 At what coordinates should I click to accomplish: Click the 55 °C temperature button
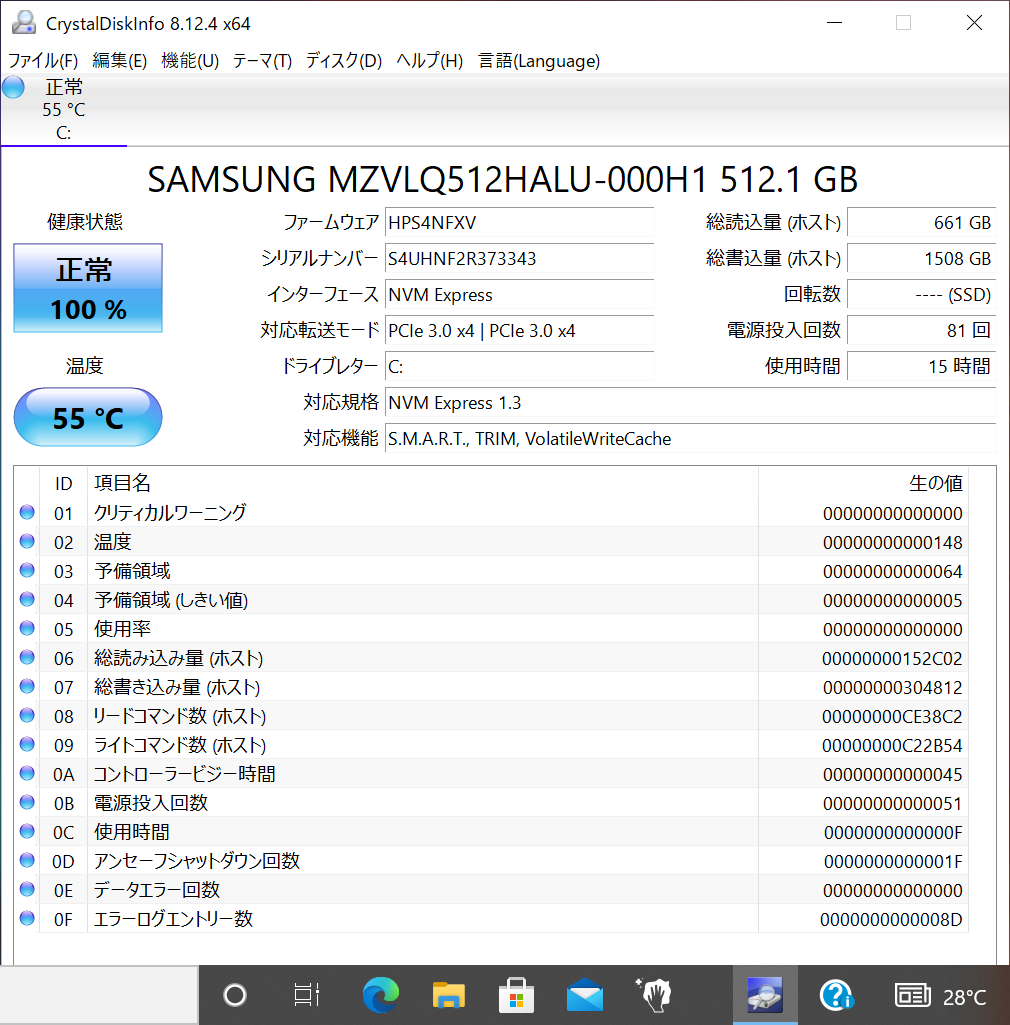pos(88,417)
